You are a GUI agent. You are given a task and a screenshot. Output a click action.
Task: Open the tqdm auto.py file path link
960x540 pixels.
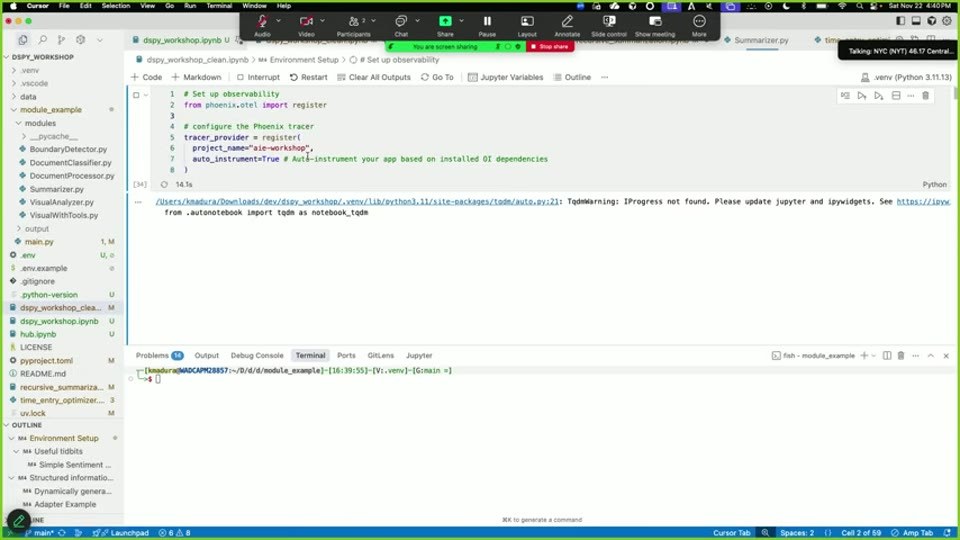(357, 201)
